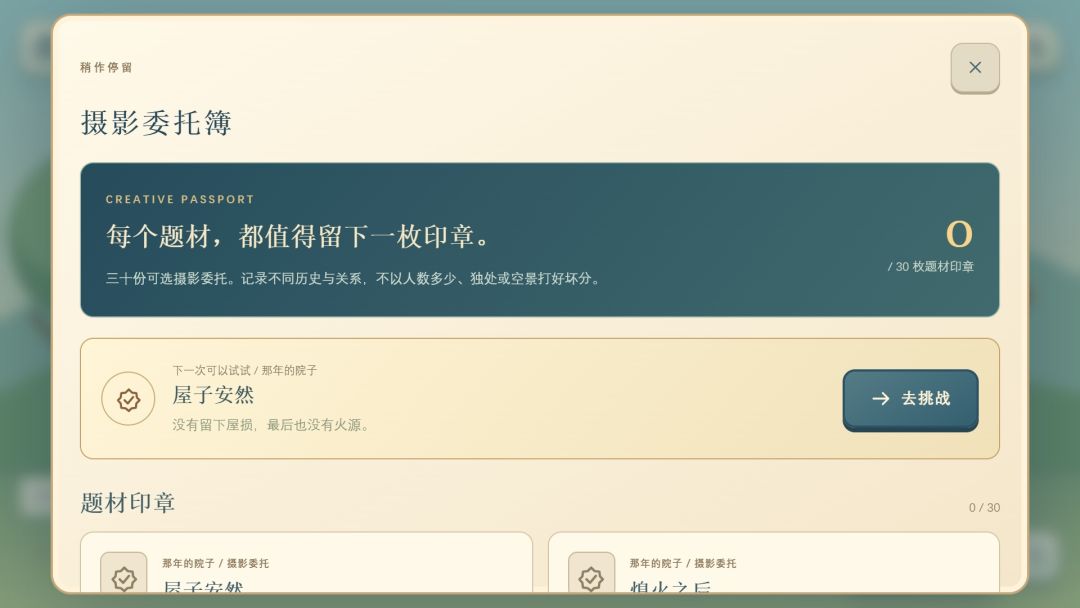Click the right card's 那年的院子 / 摄影委托 label
Image resolution: width=1080 pixels, height=608 pixels.
click(x=683, y=563)
